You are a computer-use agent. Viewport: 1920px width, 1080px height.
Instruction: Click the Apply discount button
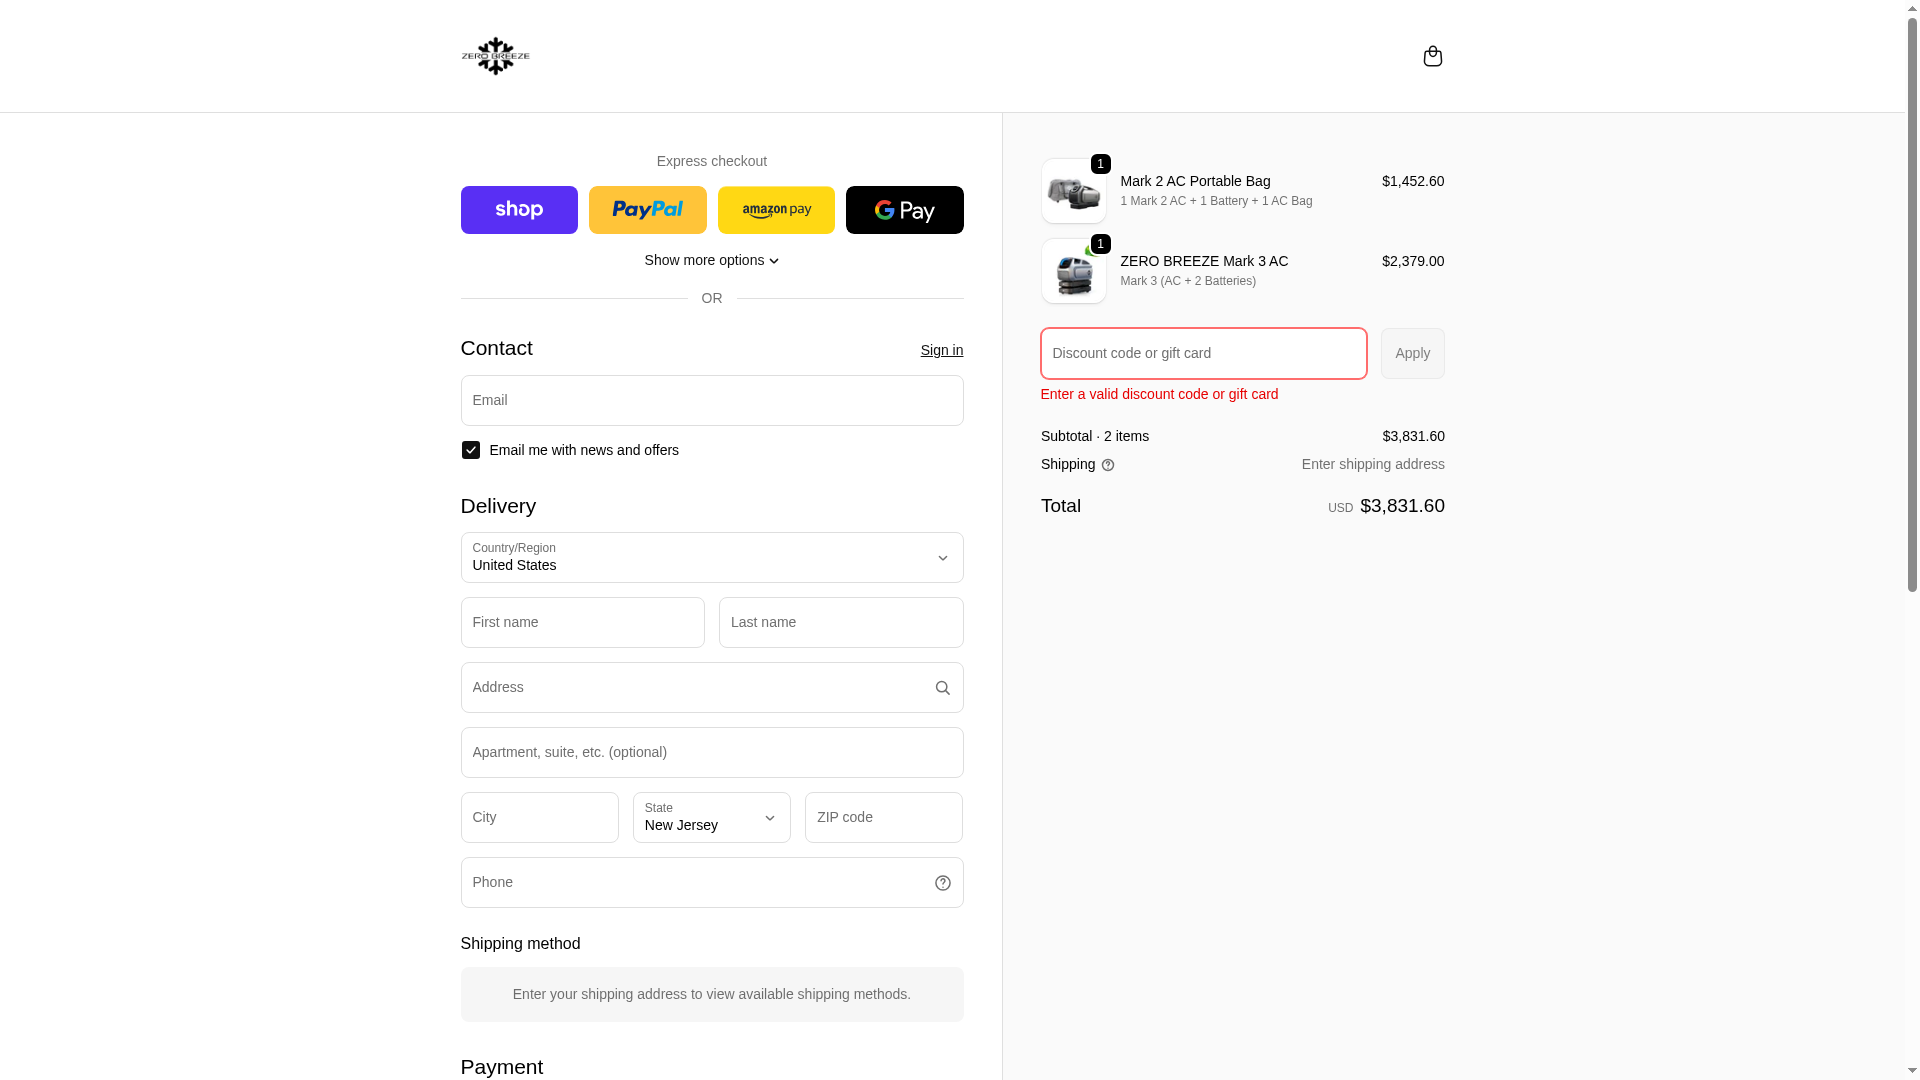point(1412,354)
